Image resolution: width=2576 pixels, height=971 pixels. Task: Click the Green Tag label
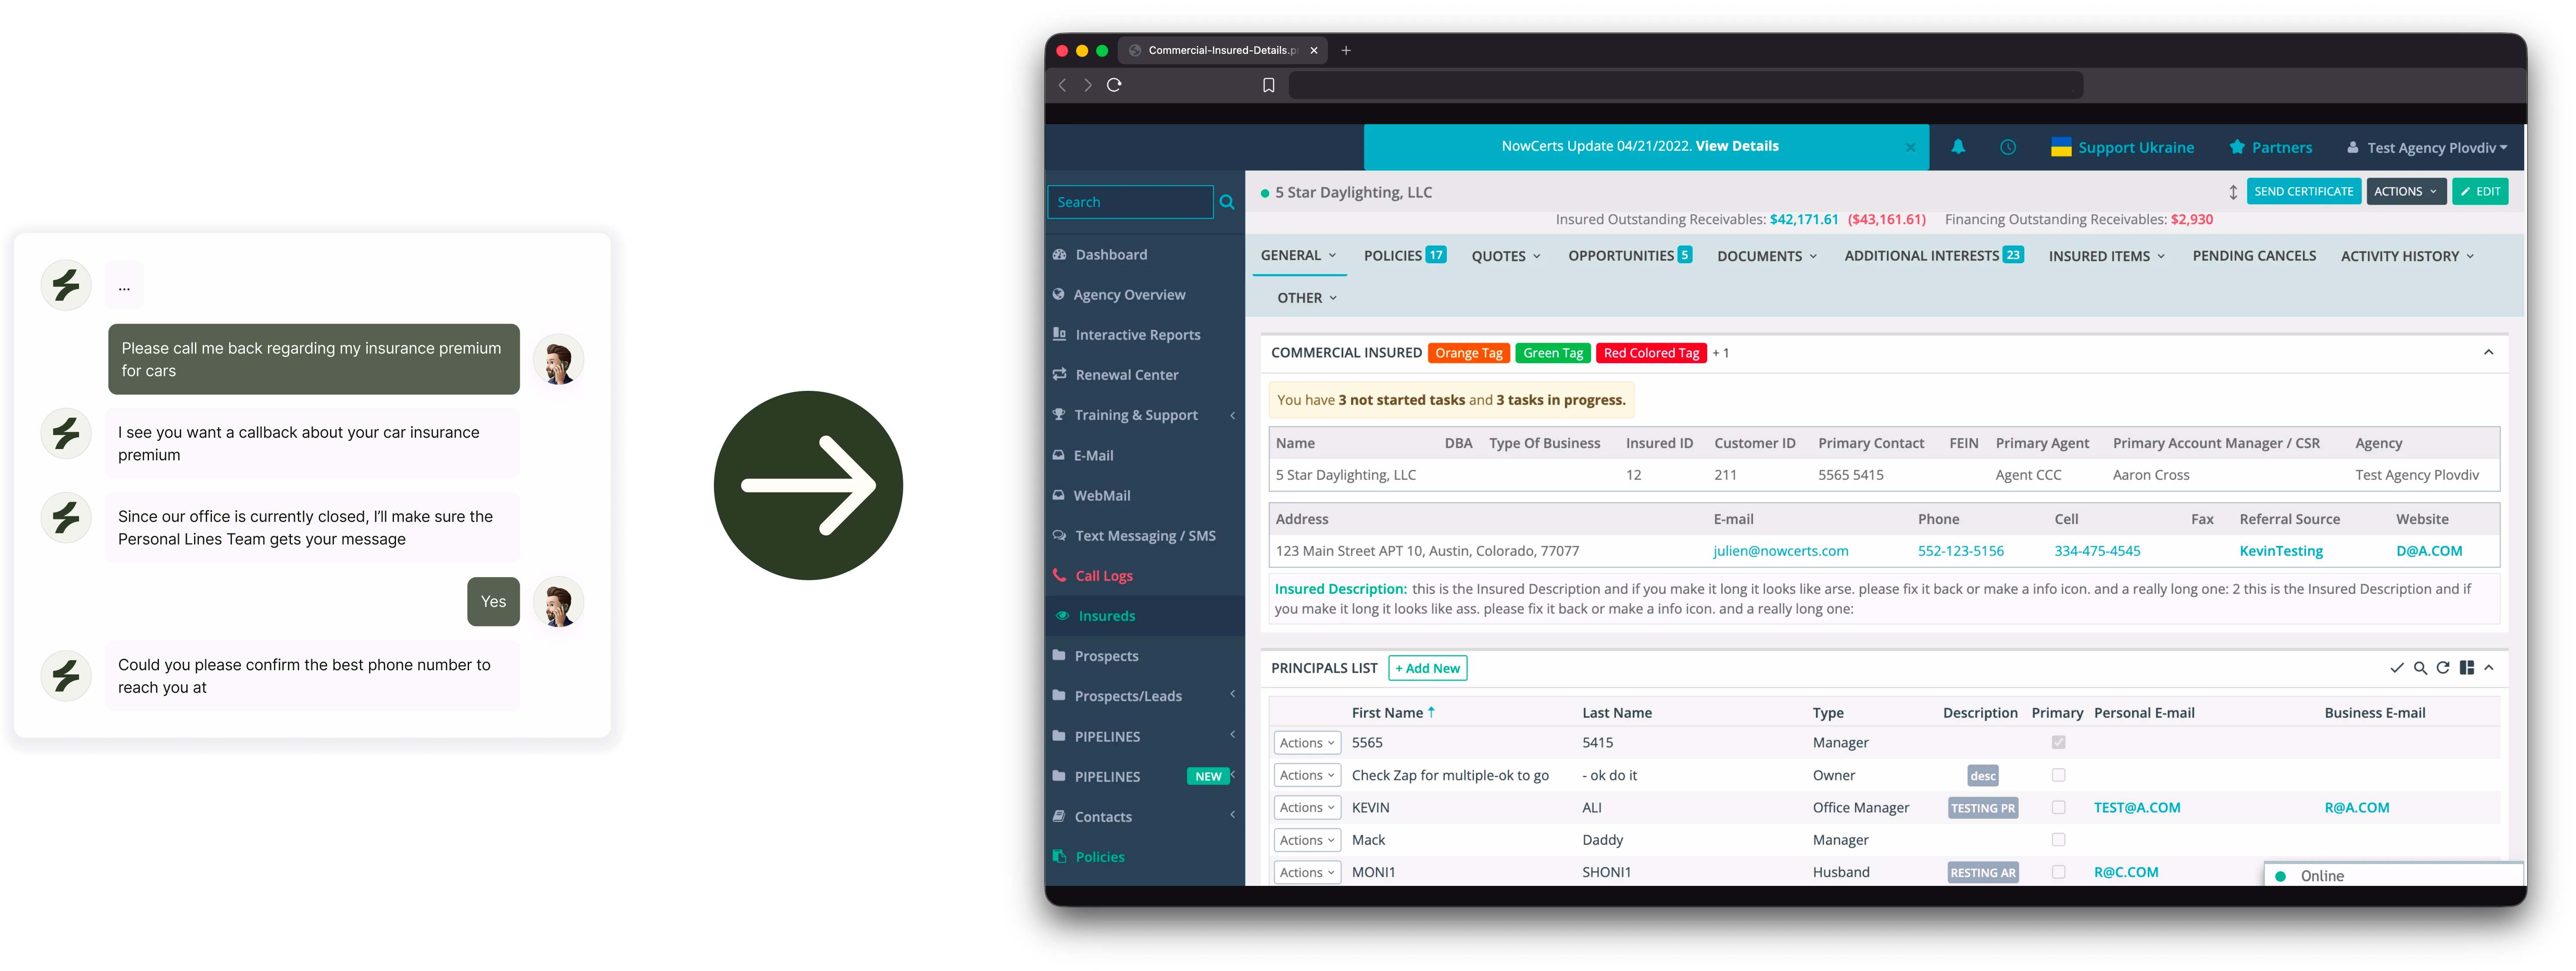click(1553, 353)
